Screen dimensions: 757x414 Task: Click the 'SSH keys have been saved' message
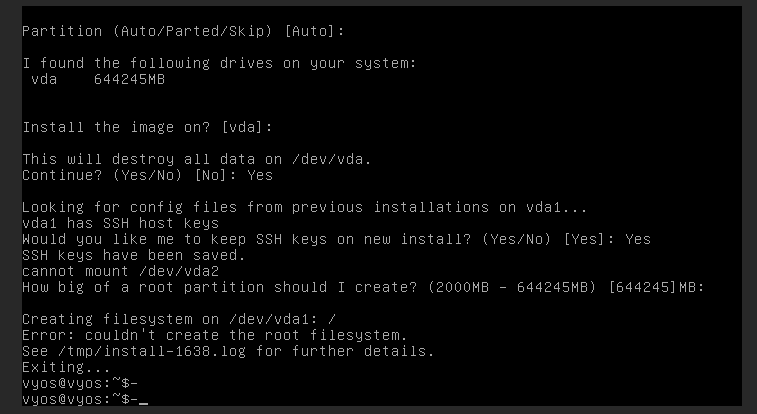121,255
